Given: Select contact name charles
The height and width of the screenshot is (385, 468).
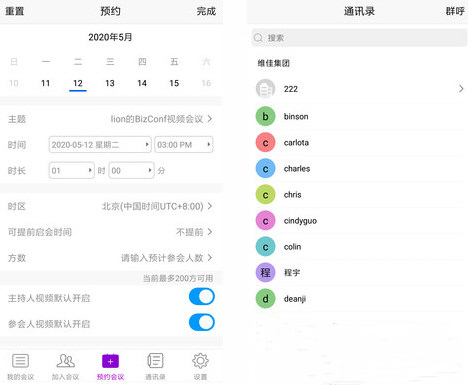Looking at the screenshot, I should 297,168.
